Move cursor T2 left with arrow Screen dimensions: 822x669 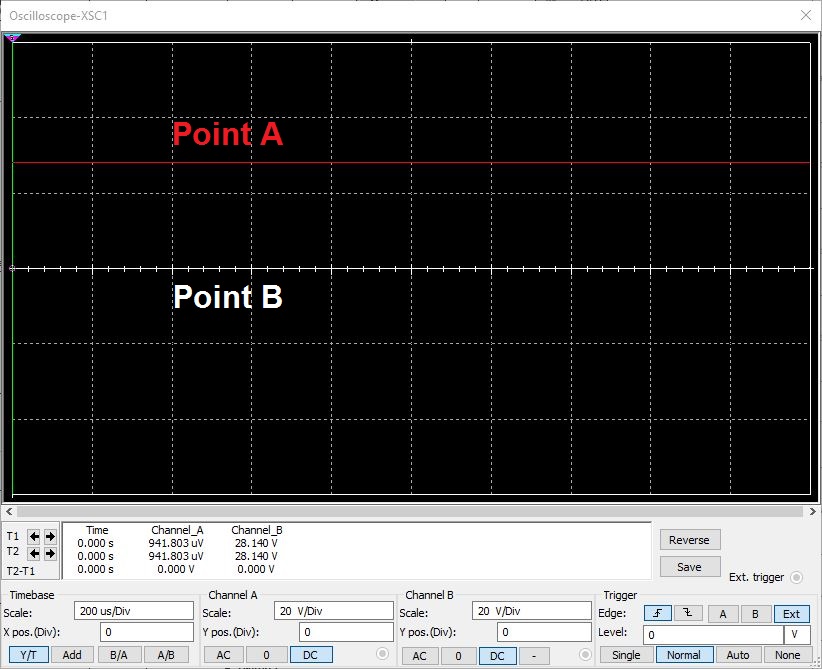tap(34, 554)
